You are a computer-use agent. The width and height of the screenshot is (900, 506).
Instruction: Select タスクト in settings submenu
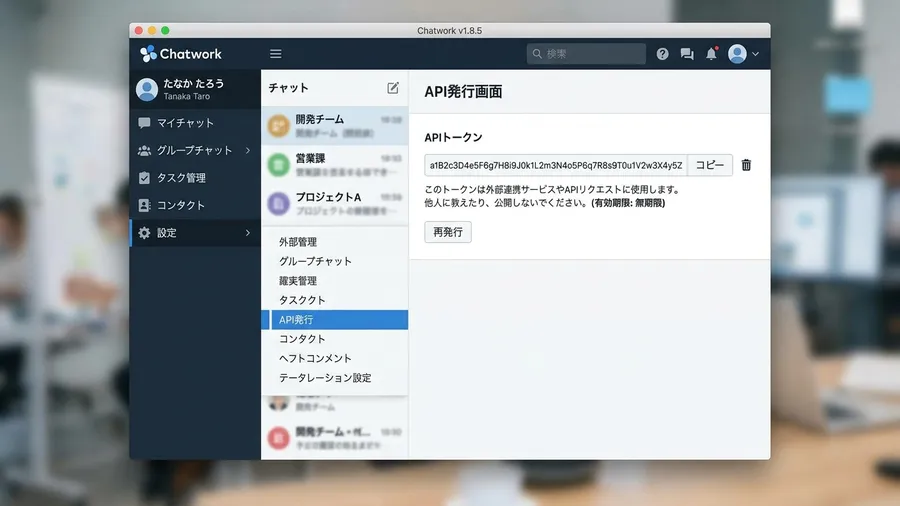[335, 300]
